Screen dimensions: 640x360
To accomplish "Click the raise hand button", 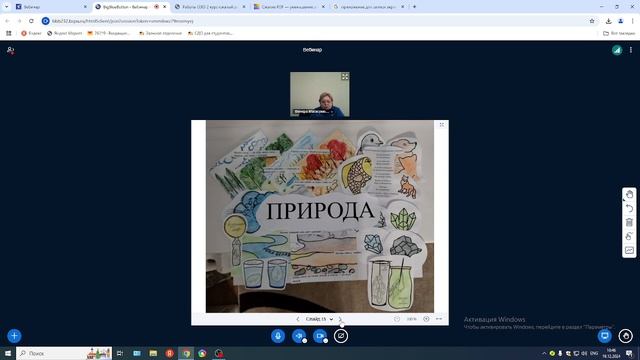I will pos(626,336).
